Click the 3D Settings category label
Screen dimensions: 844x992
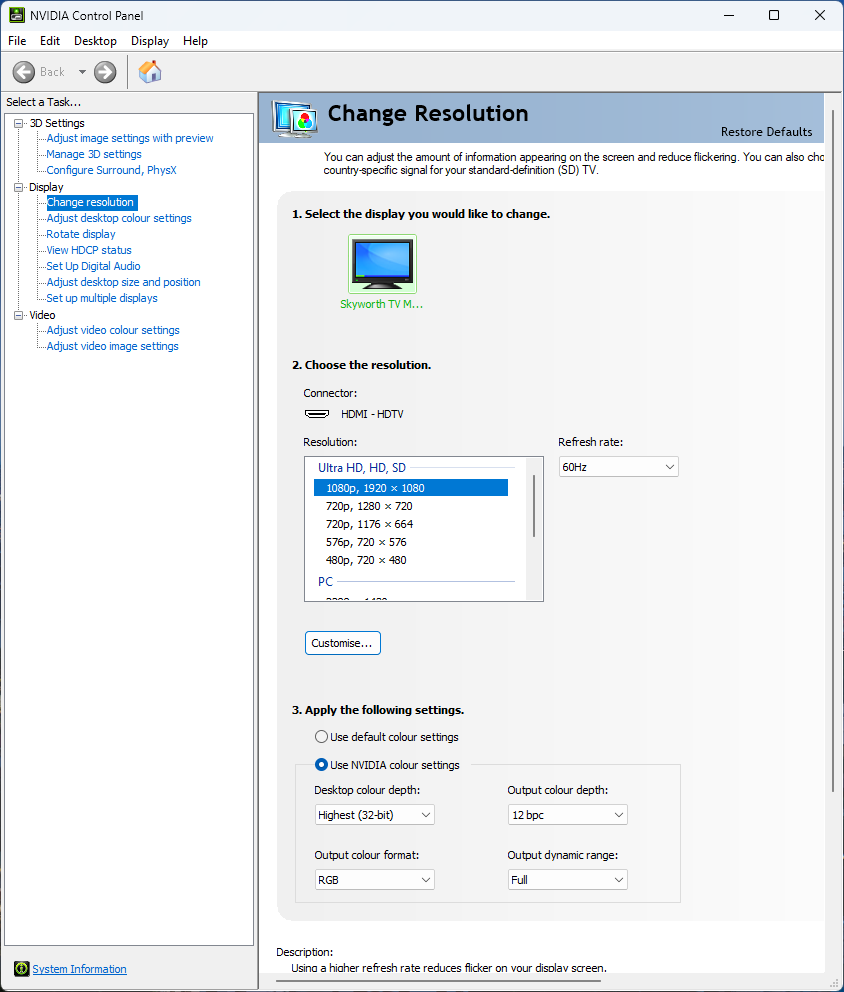click(57, 123)
